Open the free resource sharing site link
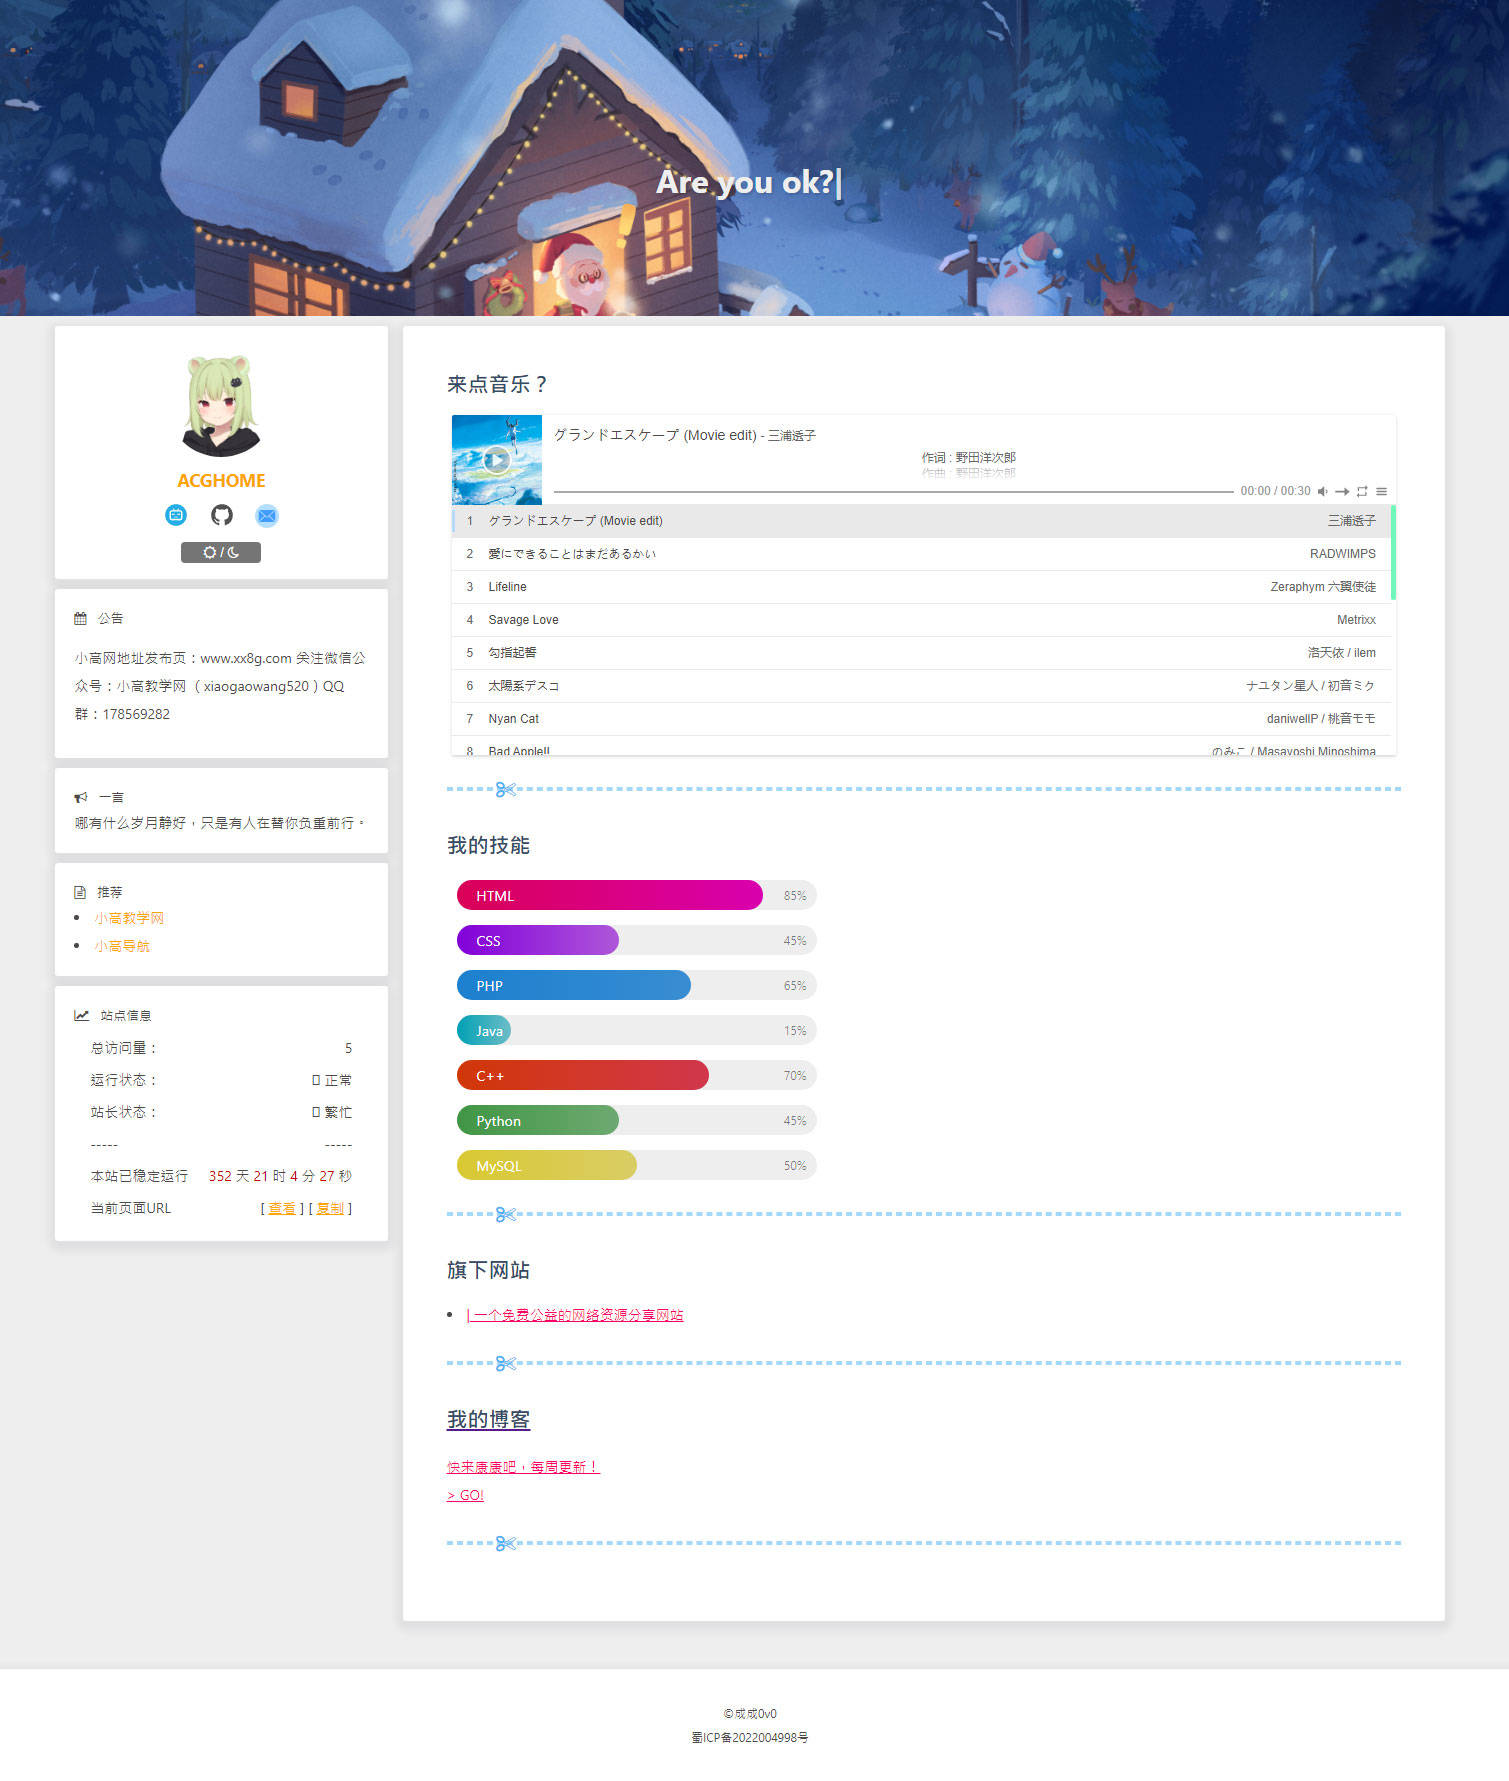The height and width of the screenshot is (1781, 1509). (575, 1315)
